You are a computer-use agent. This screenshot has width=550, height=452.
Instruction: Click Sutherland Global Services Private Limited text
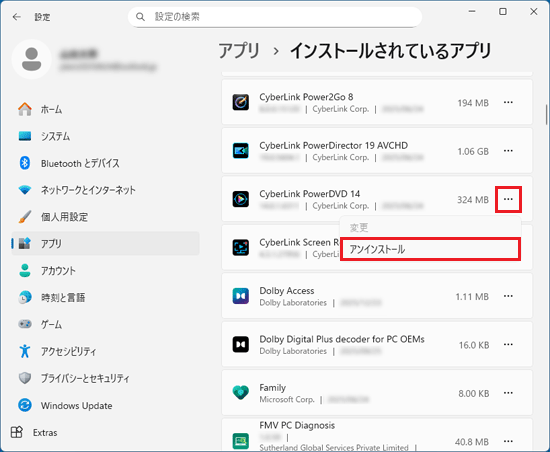click(x=334, y=447)
